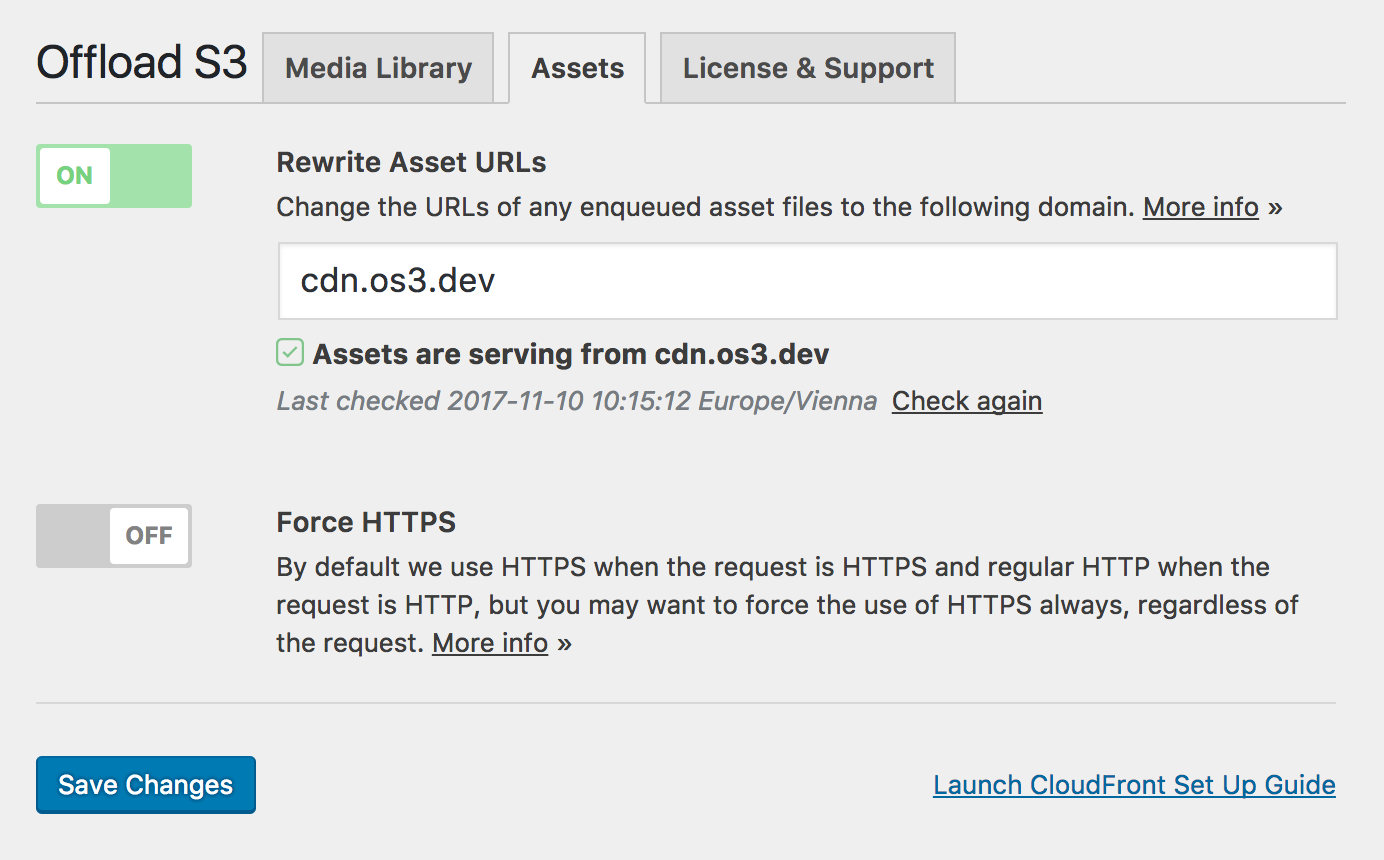Click 'Assets are serving from cdn.os3.dev' text
The width and height of the screenshot is (1384, 860).
coord(571,354)
